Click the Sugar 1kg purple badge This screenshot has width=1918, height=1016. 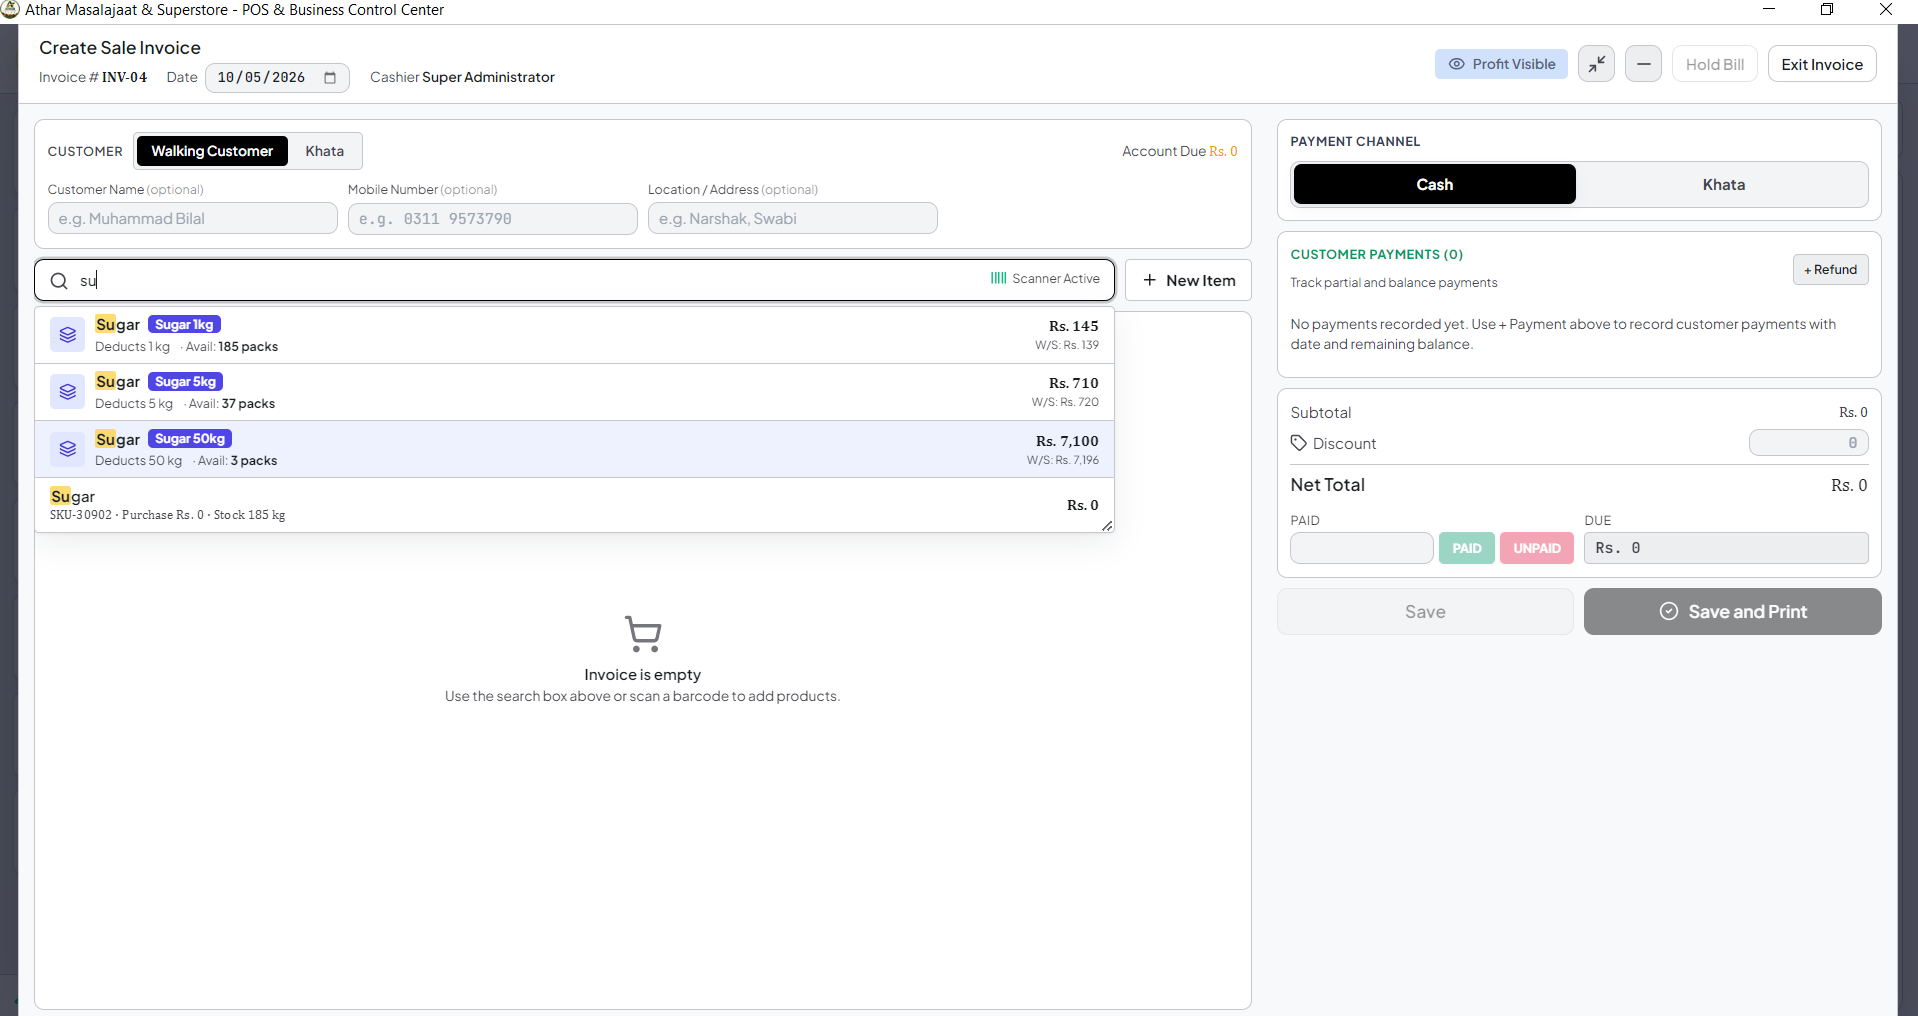tap(184, 325)
